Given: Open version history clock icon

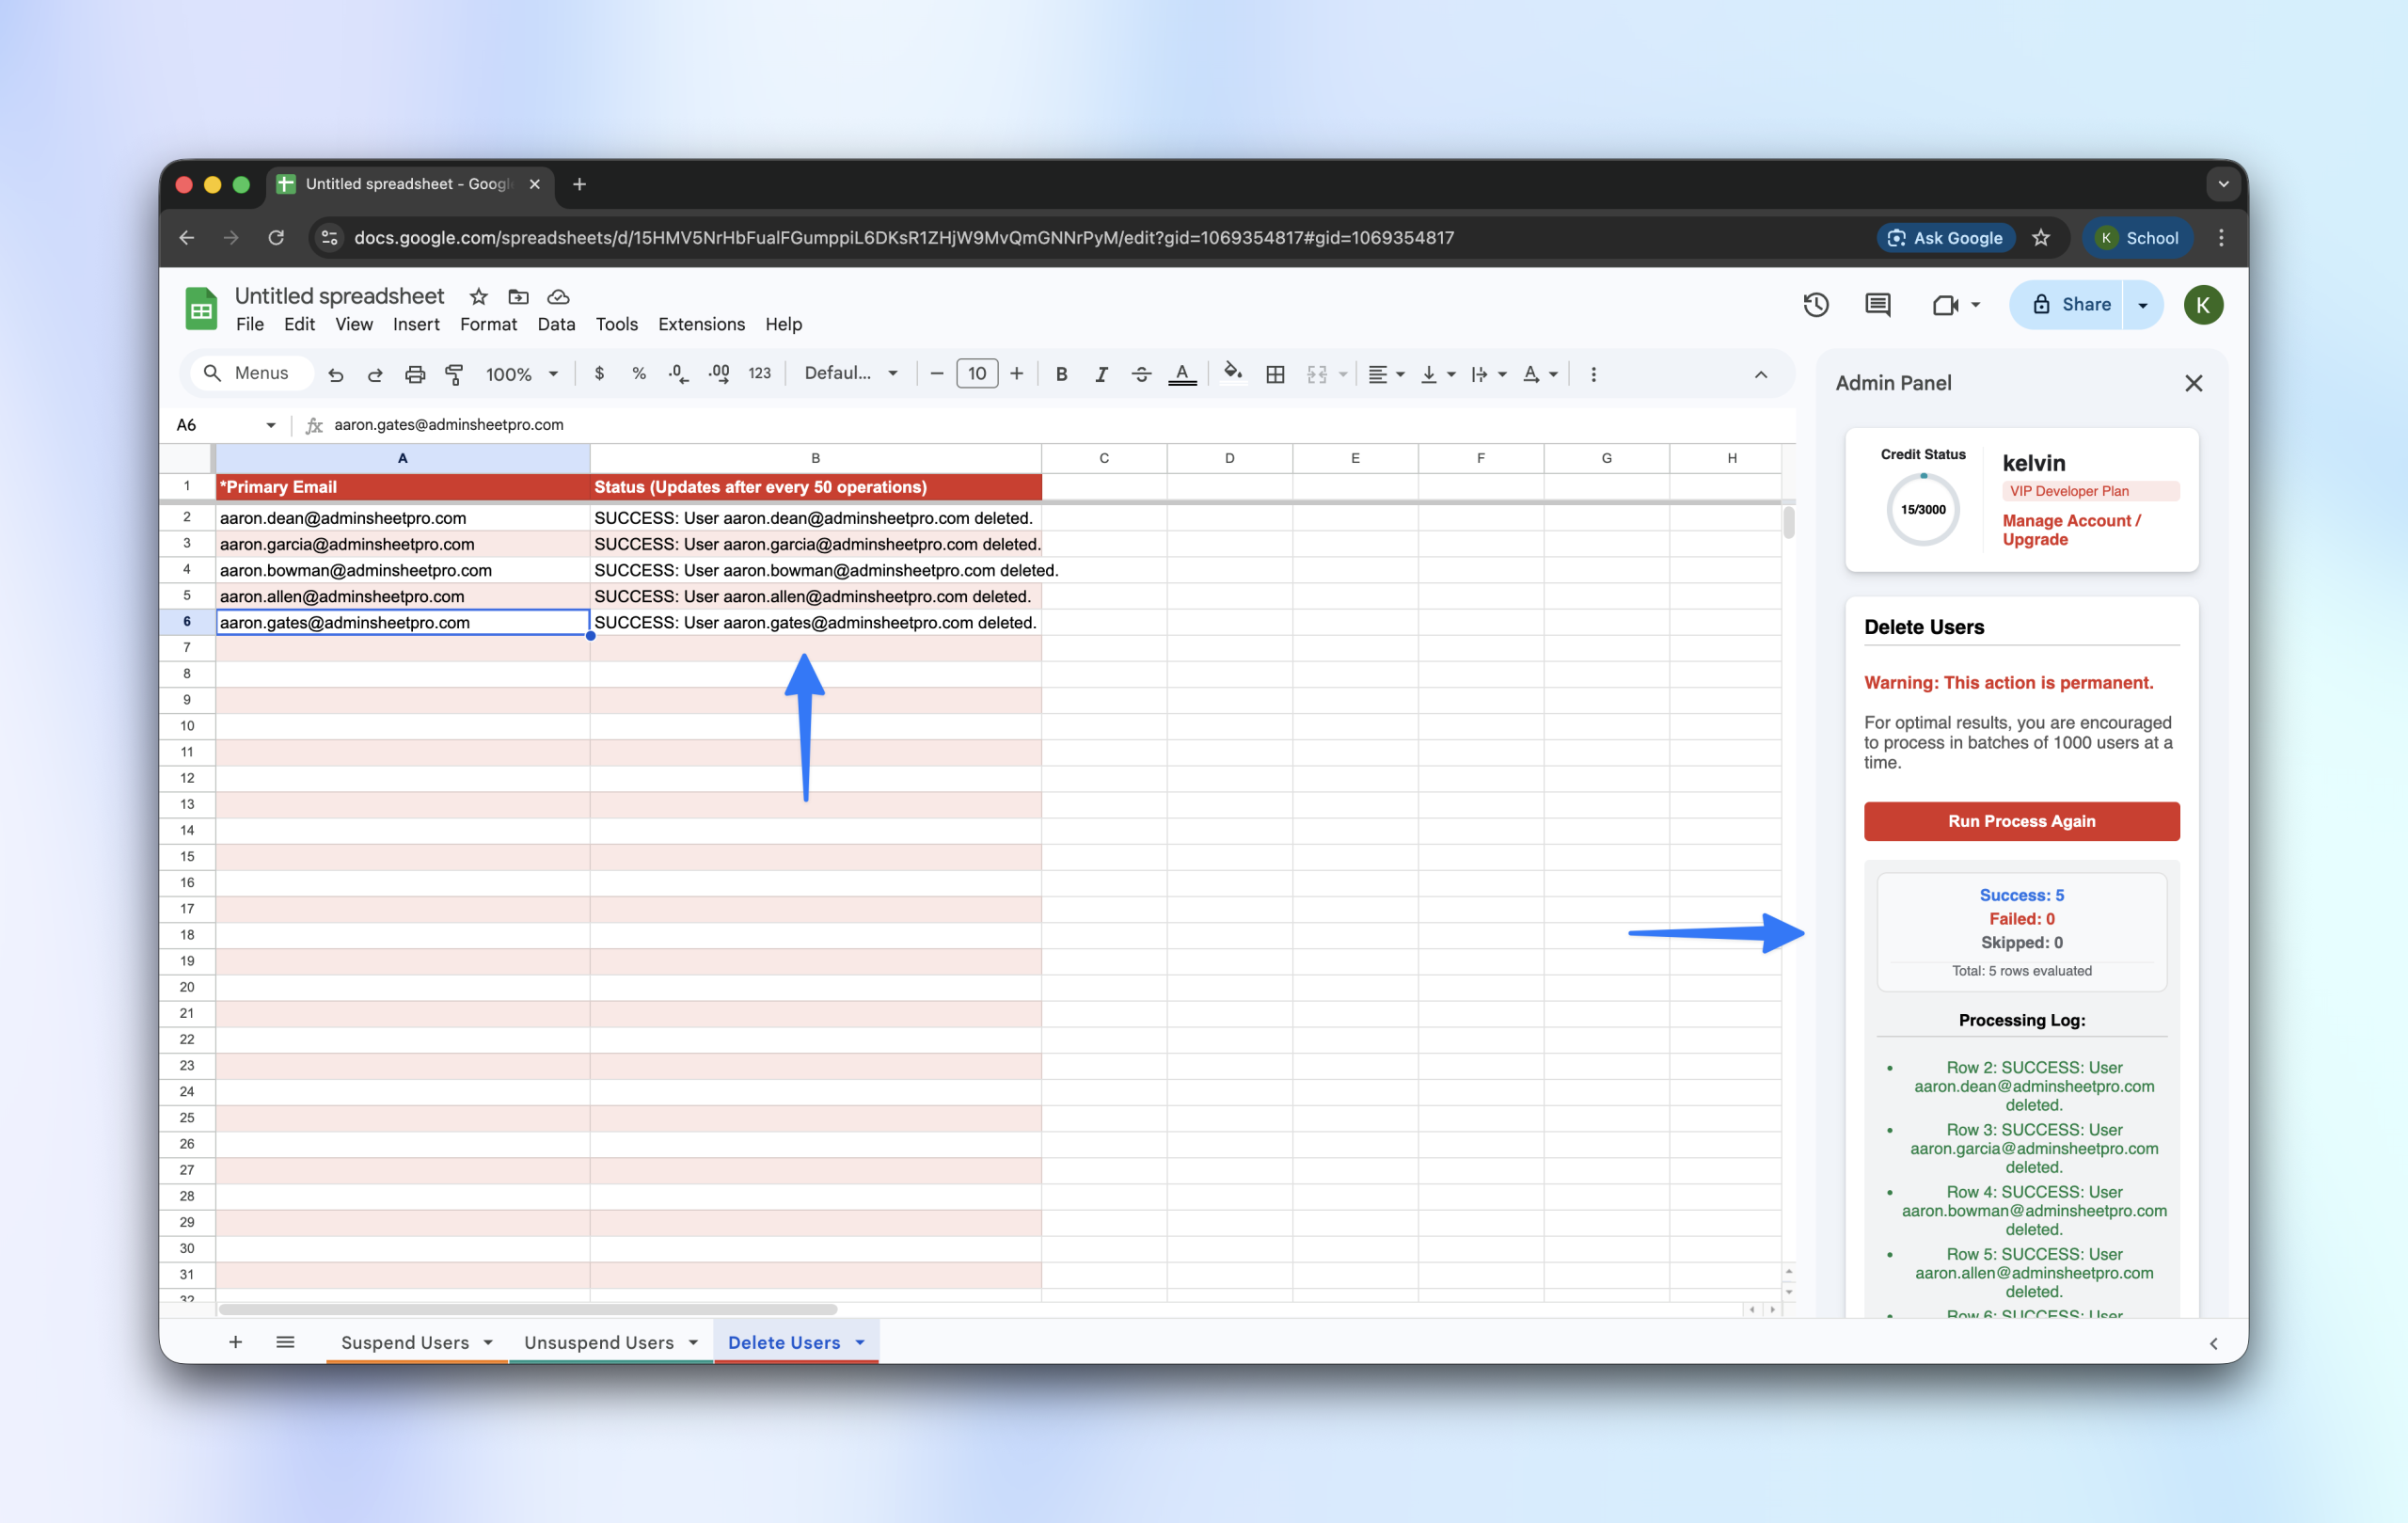Looking at the screenshot, I should (x=1815, y=305).
